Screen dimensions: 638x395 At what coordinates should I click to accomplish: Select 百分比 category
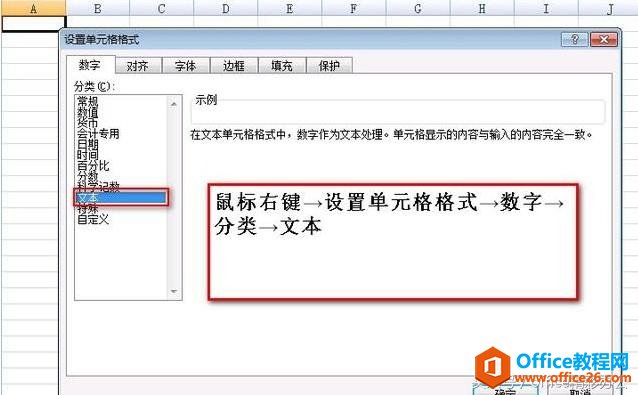[x=93, y=166]
